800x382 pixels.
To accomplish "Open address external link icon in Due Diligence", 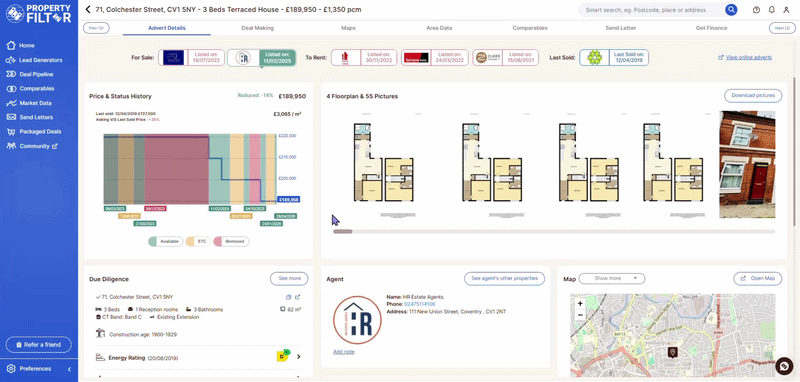I will (x=298, y=297).
